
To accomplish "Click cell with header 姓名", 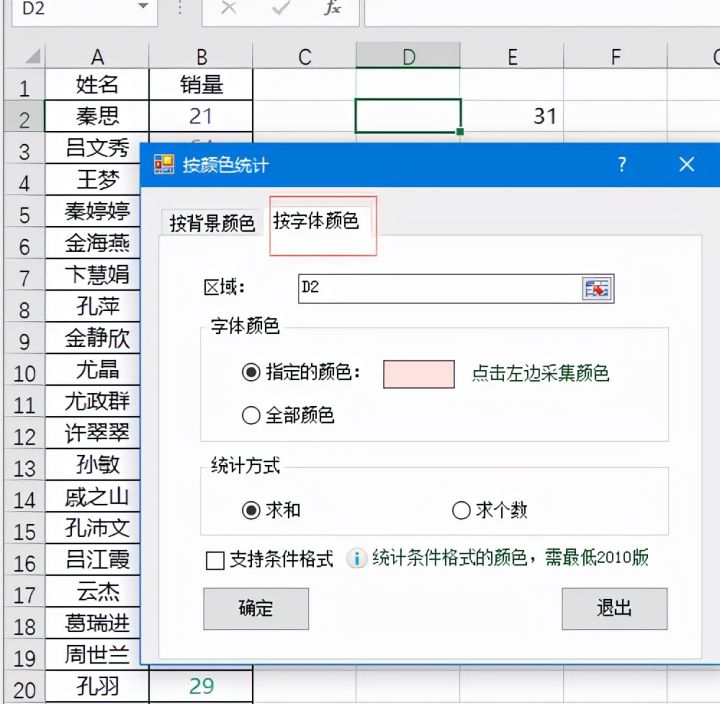I will [97, 84].
